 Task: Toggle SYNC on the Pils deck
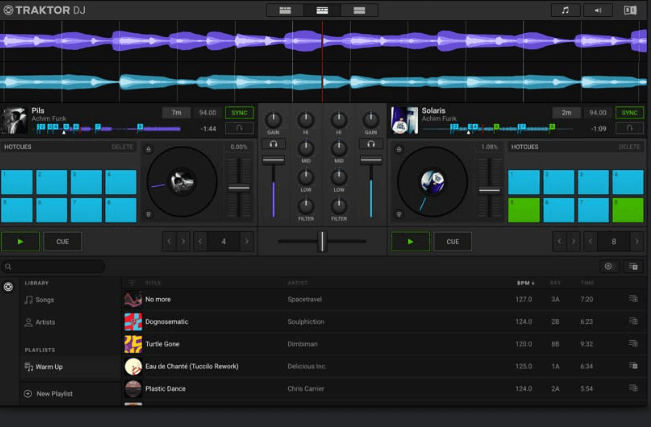pyautogui.click(x=239, y=113)
